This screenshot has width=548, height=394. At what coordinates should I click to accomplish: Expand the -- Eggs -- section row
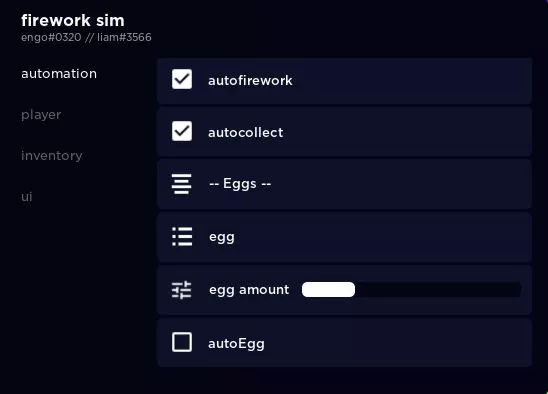pyautogui.click(x=345, y=184)
